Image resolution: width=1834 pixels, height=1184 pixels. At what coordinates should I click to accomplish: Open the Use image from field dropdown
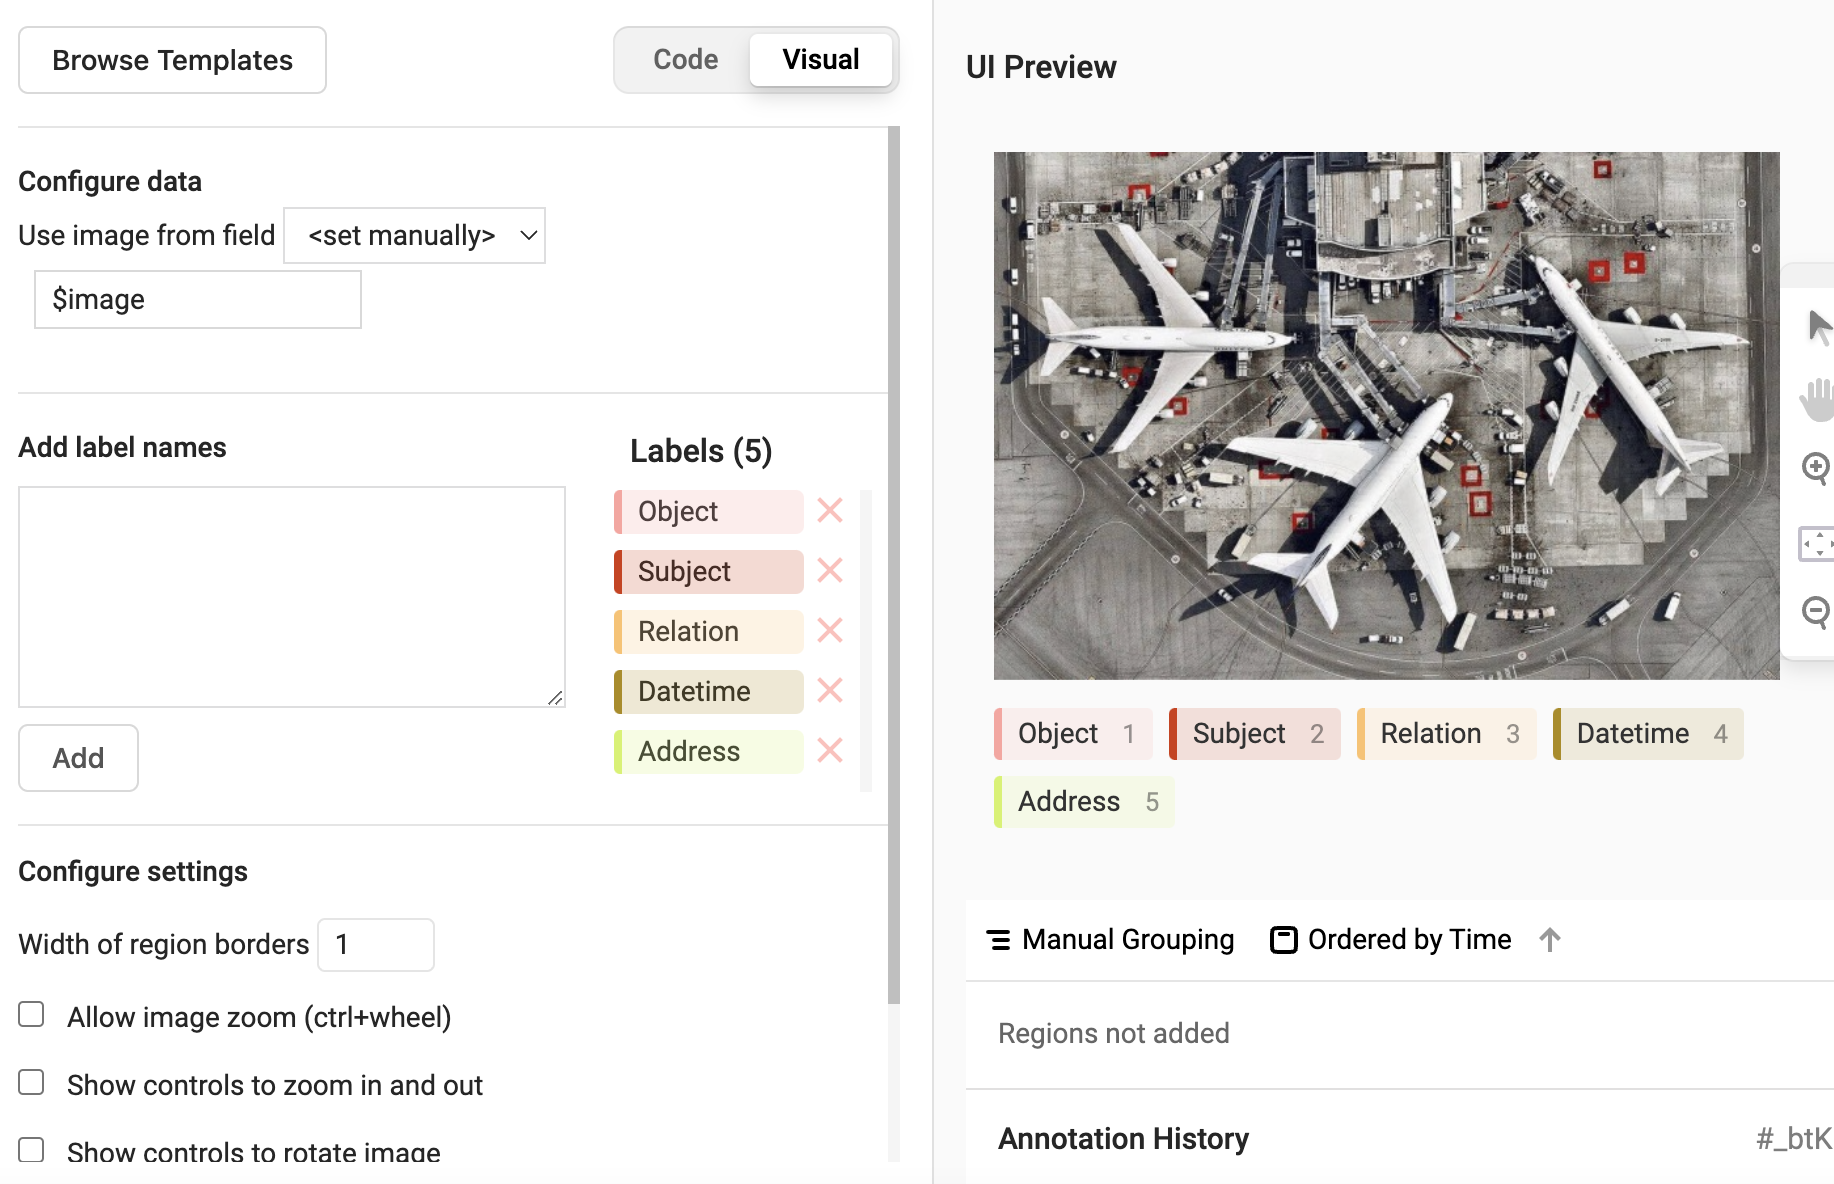coord(414,235)
